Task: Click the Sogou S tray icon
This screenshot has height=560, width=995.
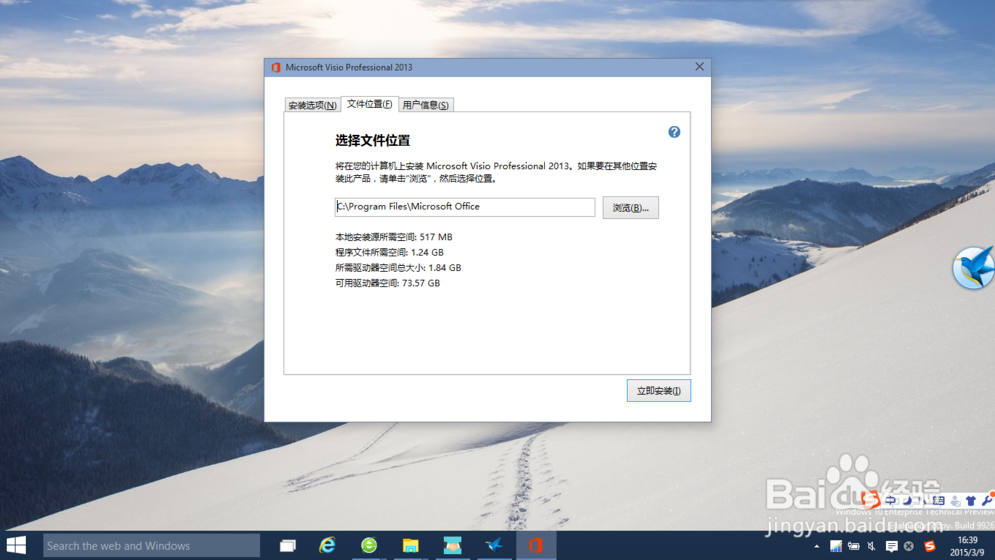Action: point(930,546)
